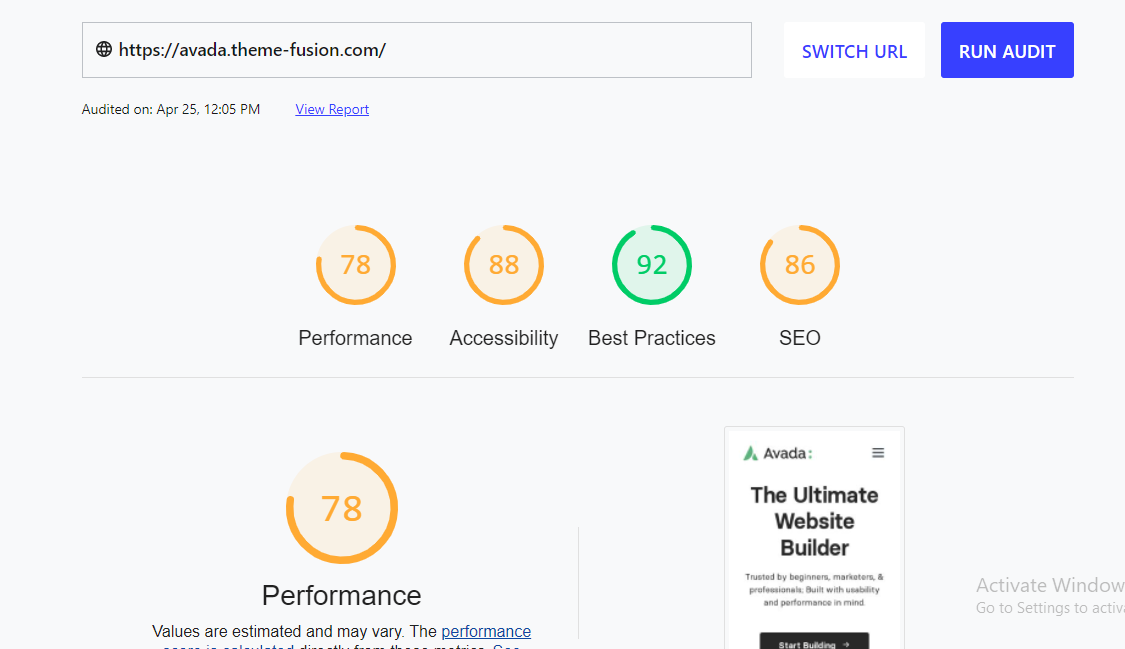Click the Start Building button in the preview

pyautogui.click(x=814, y=641)
